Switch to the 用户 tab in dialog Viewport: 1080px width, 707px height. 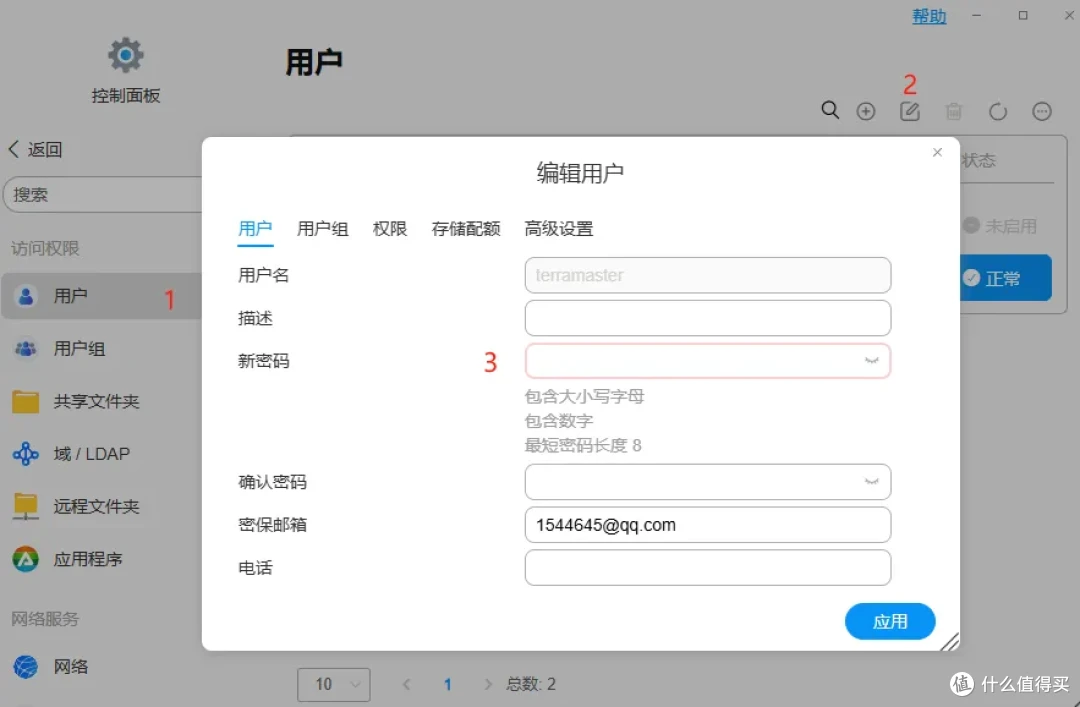pos(256,229)
